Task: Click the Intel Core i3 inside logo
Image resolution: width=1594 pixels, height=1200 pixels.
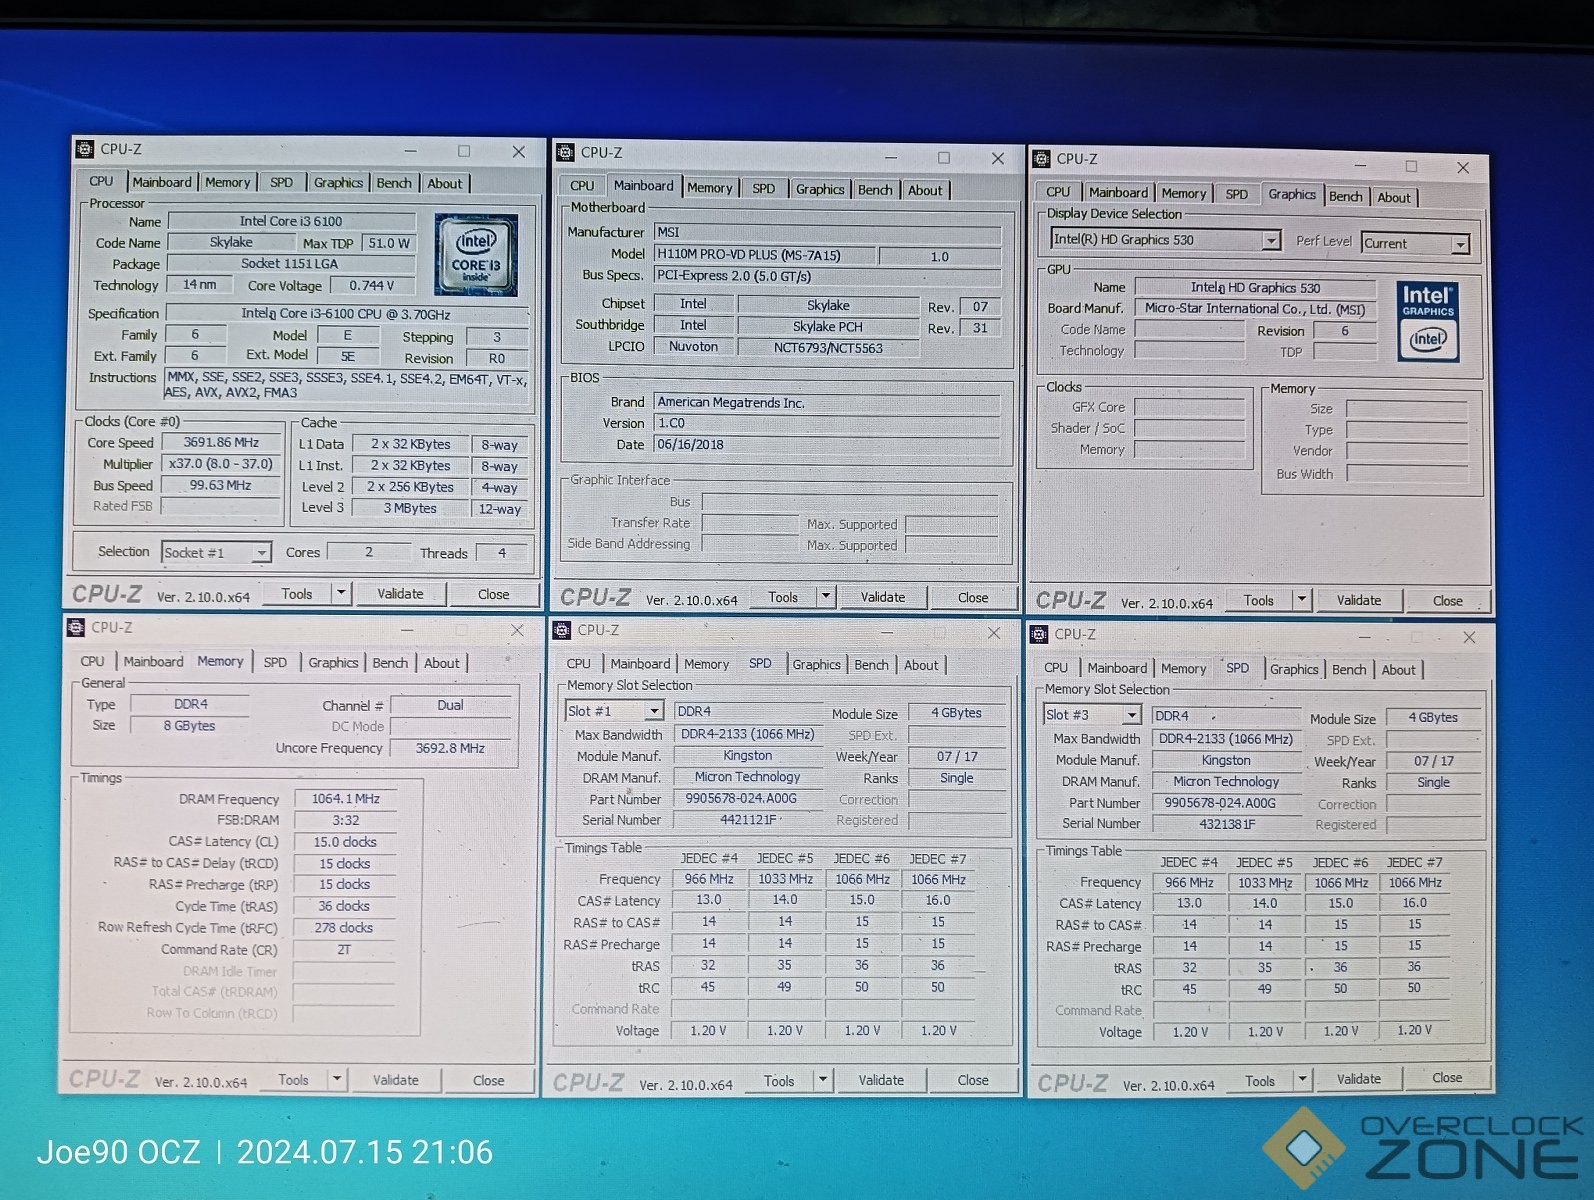Action: pos(476,254)
